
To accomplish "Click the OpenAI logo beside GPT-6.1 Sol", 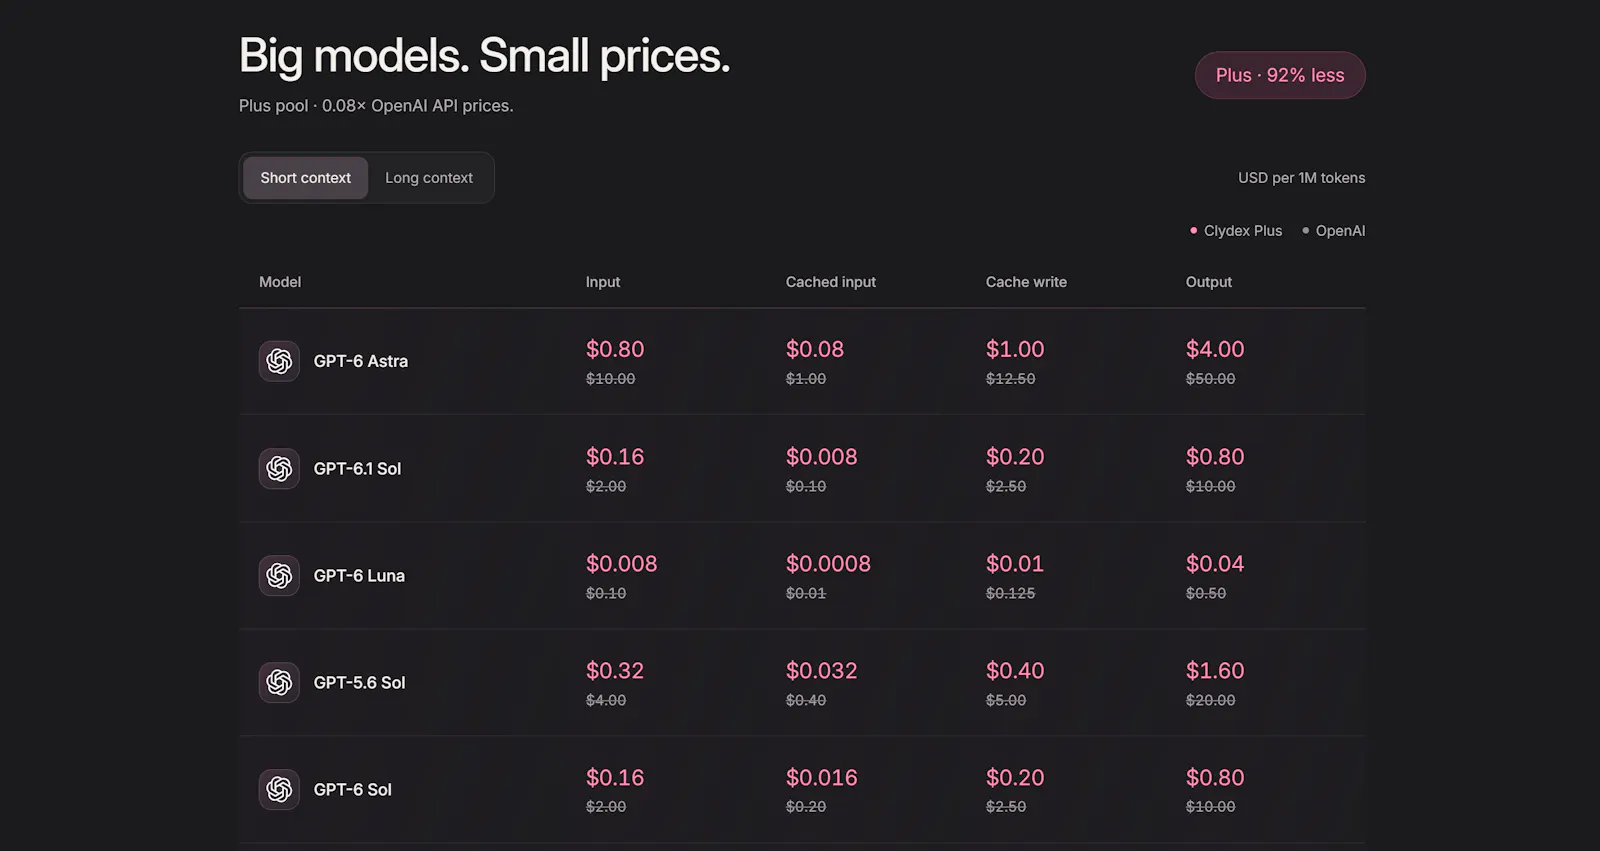I will [279, 468].
